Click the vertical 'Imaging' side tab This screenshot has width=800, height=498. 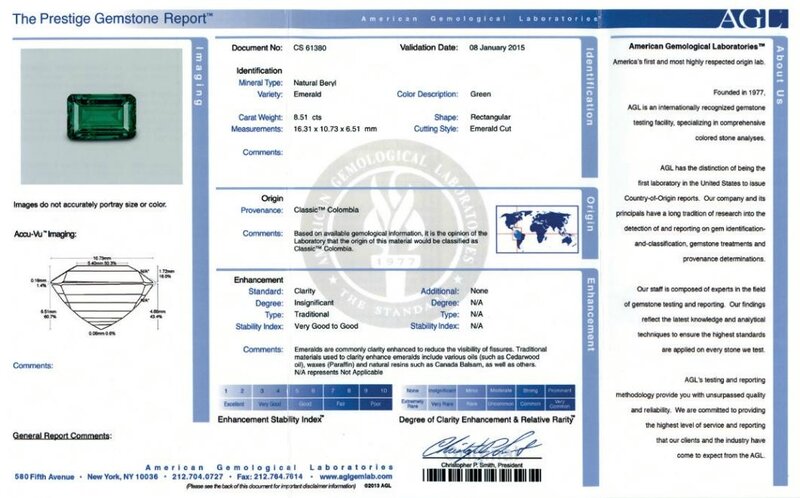[199, 77]
